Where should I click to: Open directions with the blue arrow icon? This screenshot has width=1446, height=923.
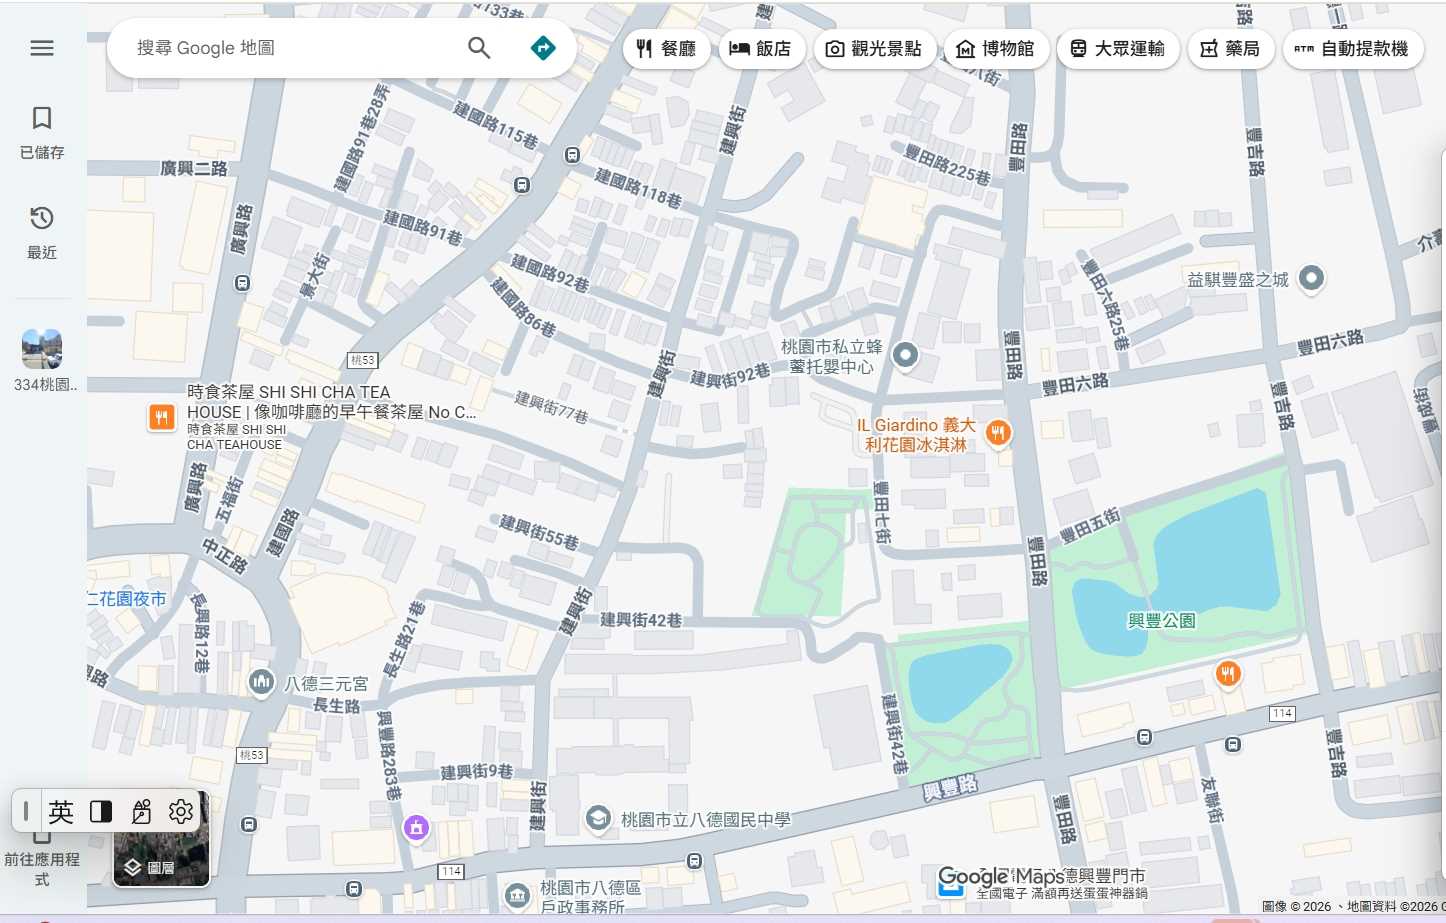click(x=543, y=48)
